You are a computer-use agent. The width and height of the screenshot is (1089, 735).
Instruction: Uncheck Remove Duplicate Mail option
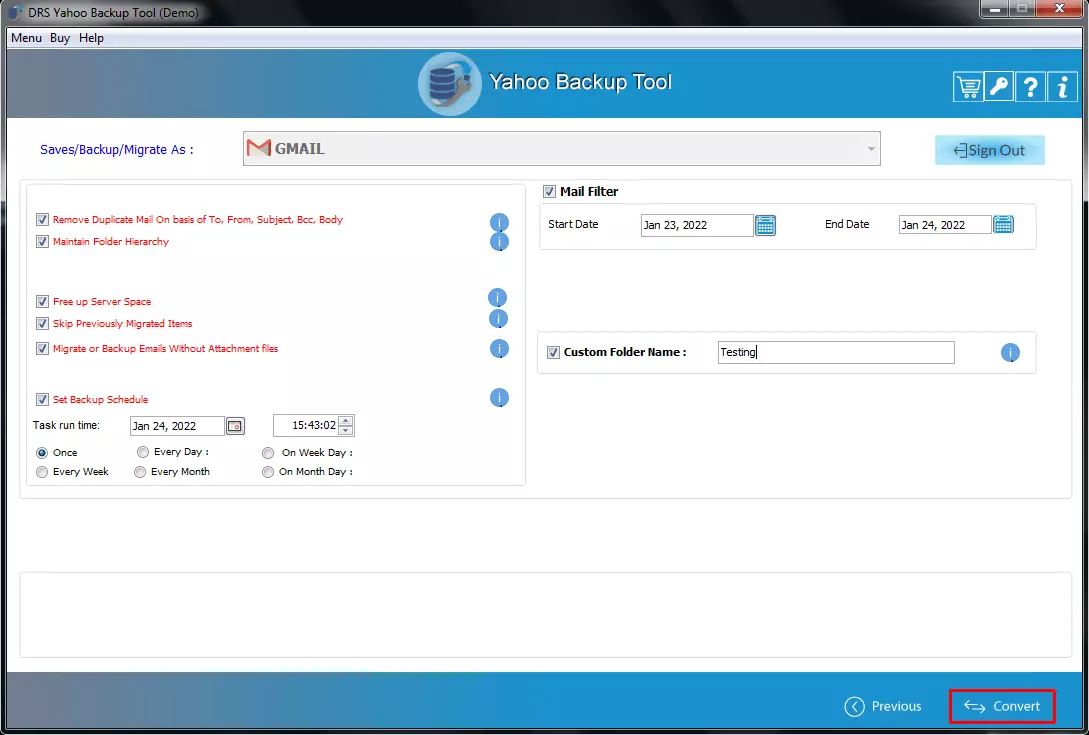pyautogui.click(x=42, y=220)
